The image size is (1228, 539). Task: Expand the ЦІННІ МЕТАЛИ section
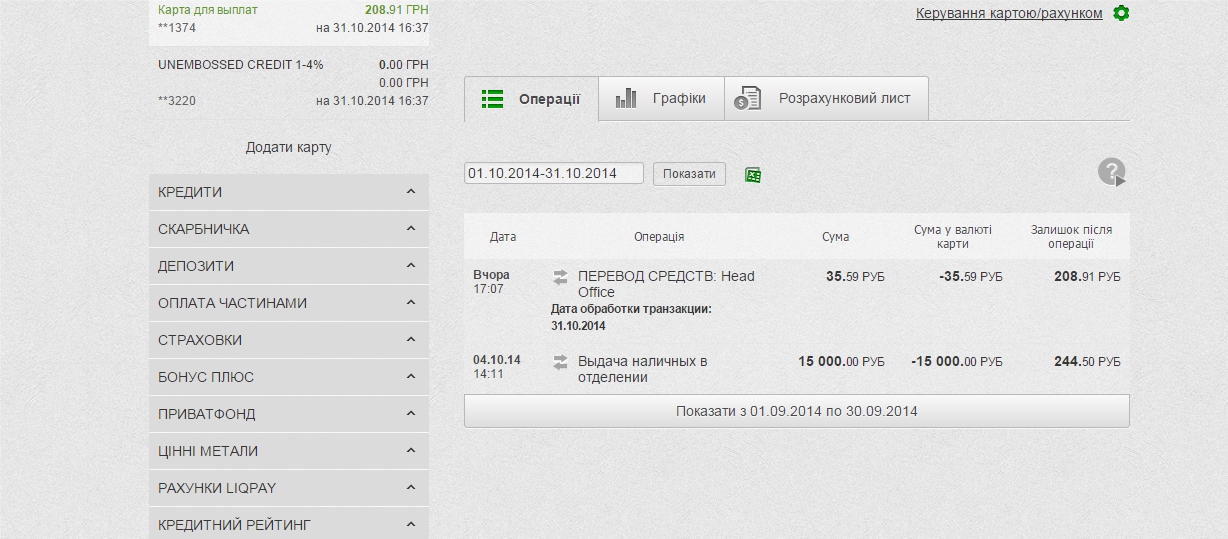(288, 451)
